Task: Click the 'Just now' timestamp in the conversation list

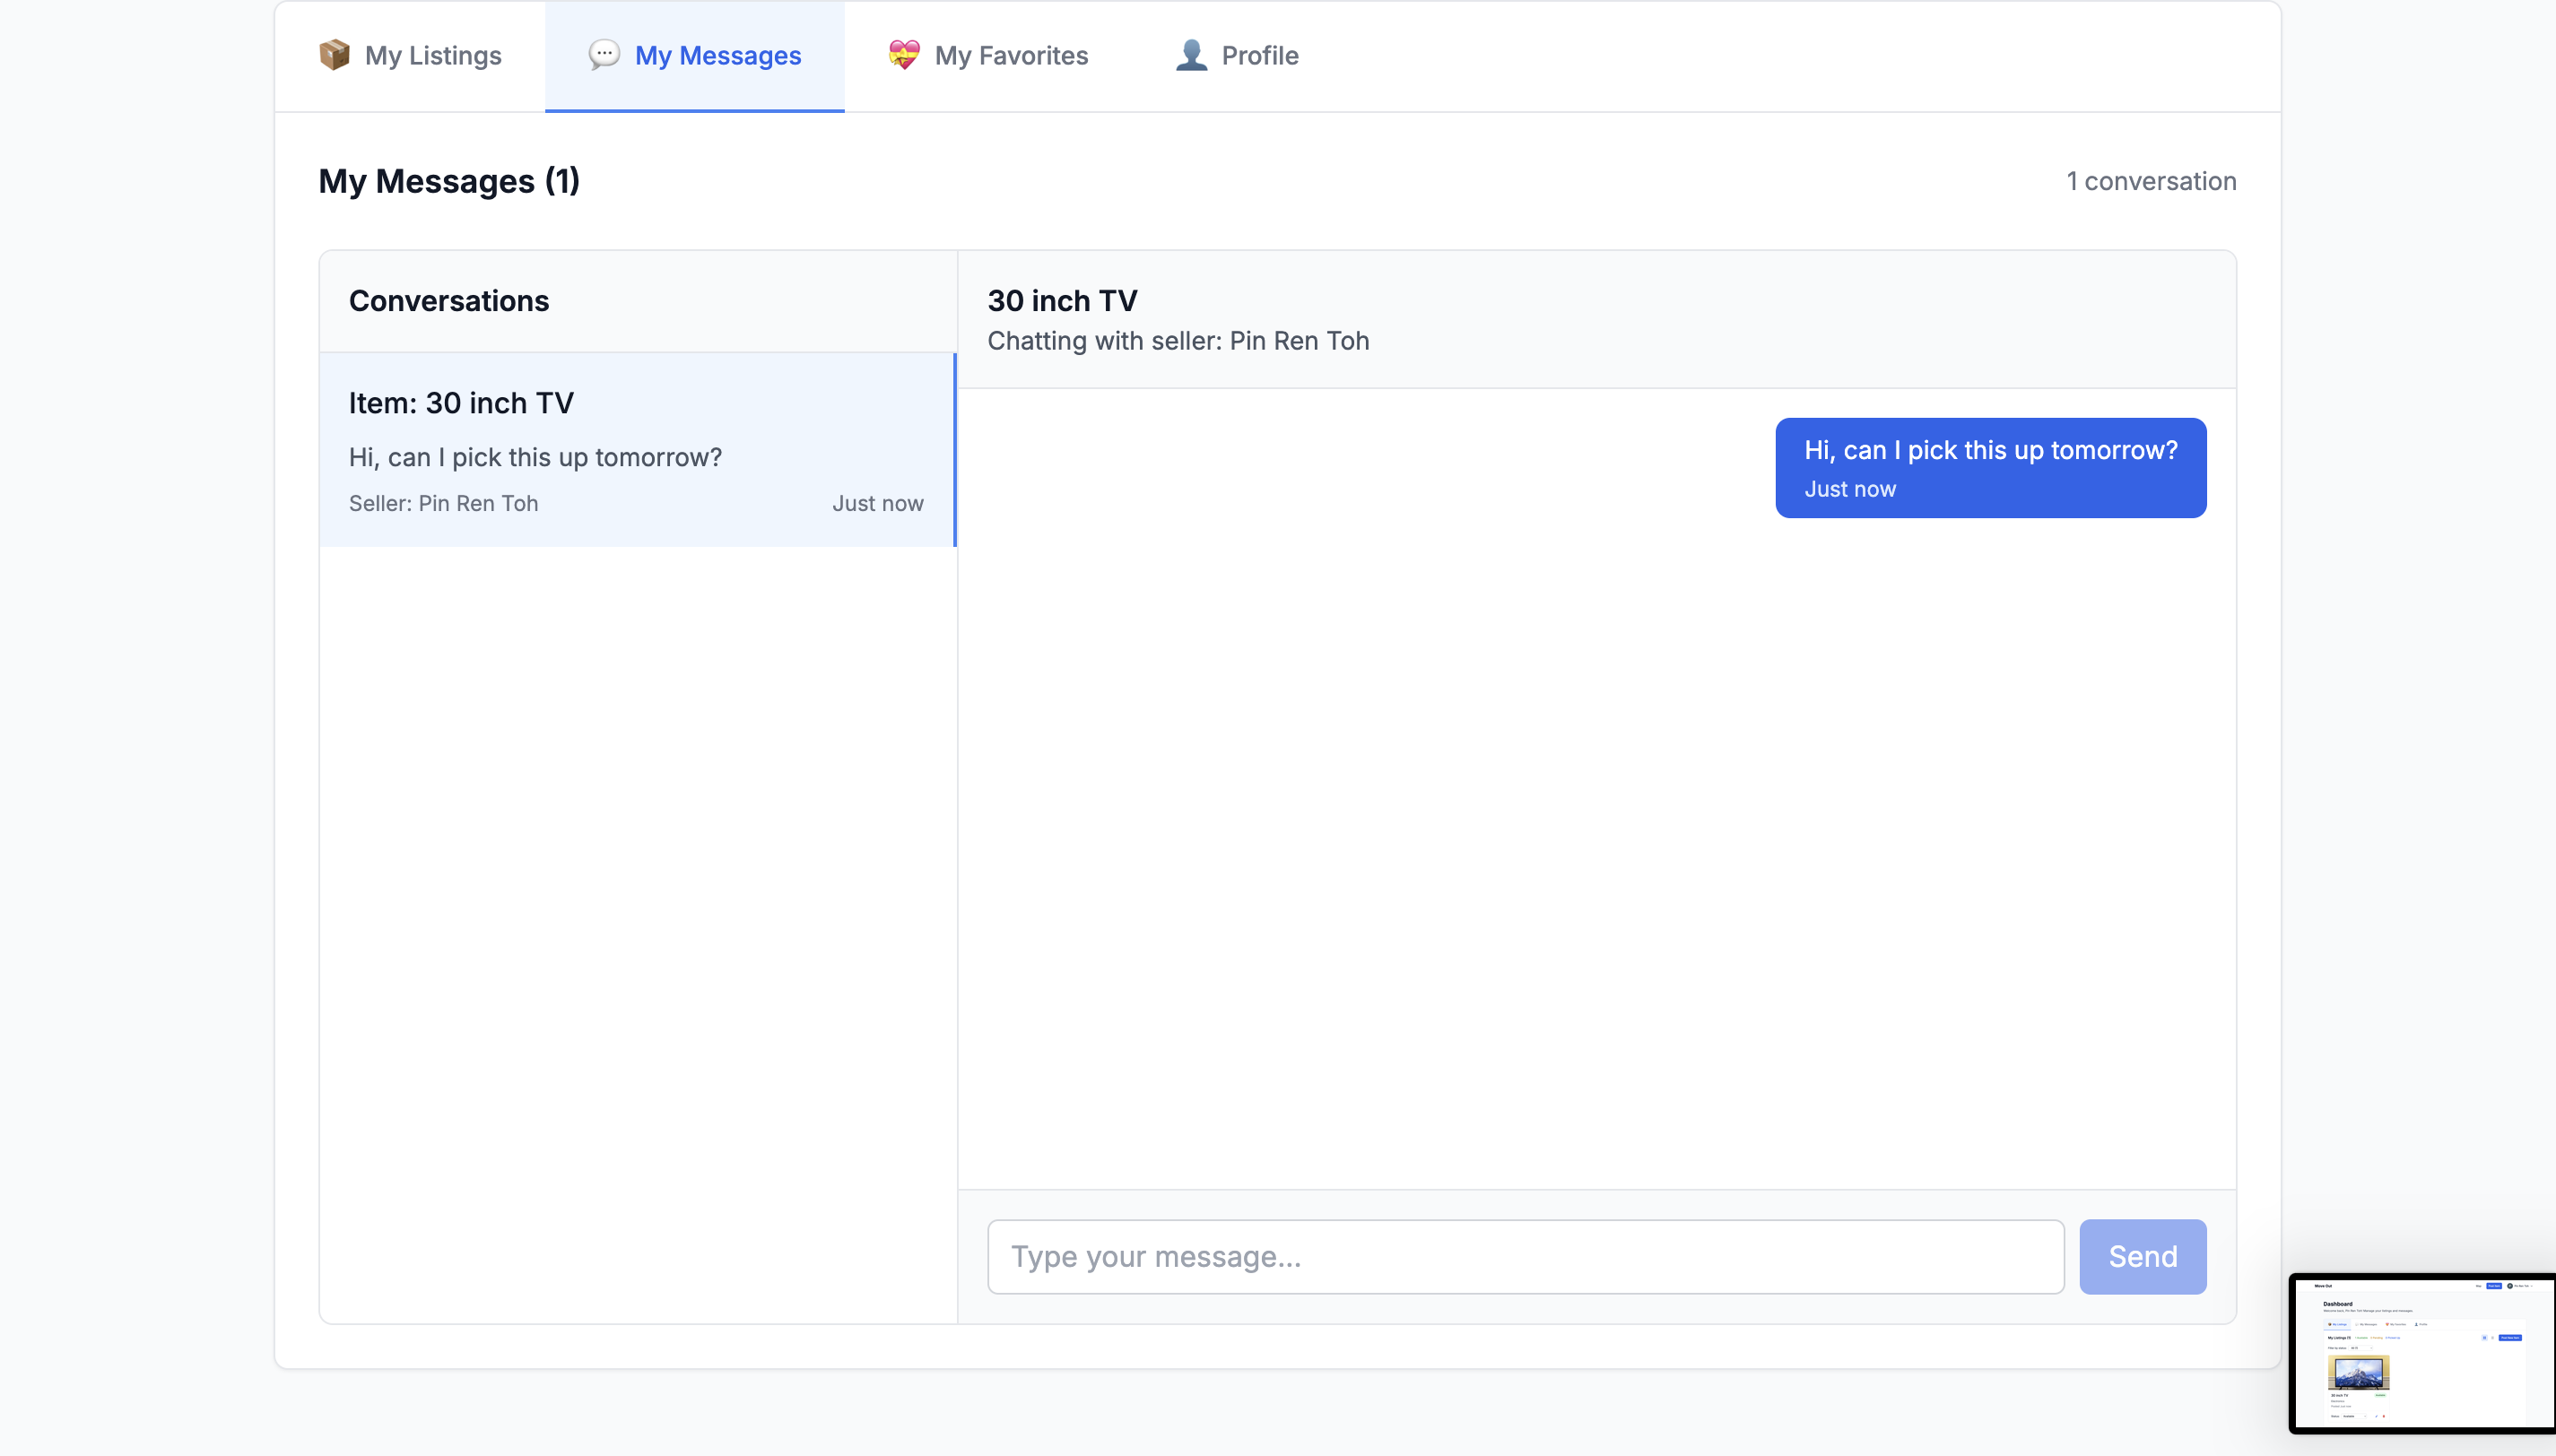Action: 877,503
